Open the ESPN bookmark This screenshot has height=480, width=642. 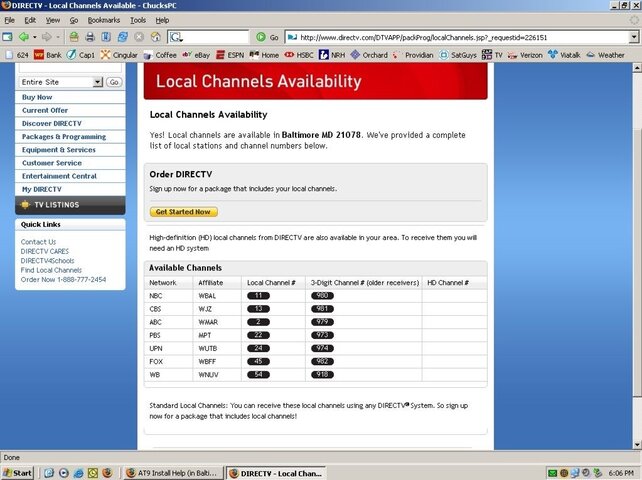(x=230, y=55)
